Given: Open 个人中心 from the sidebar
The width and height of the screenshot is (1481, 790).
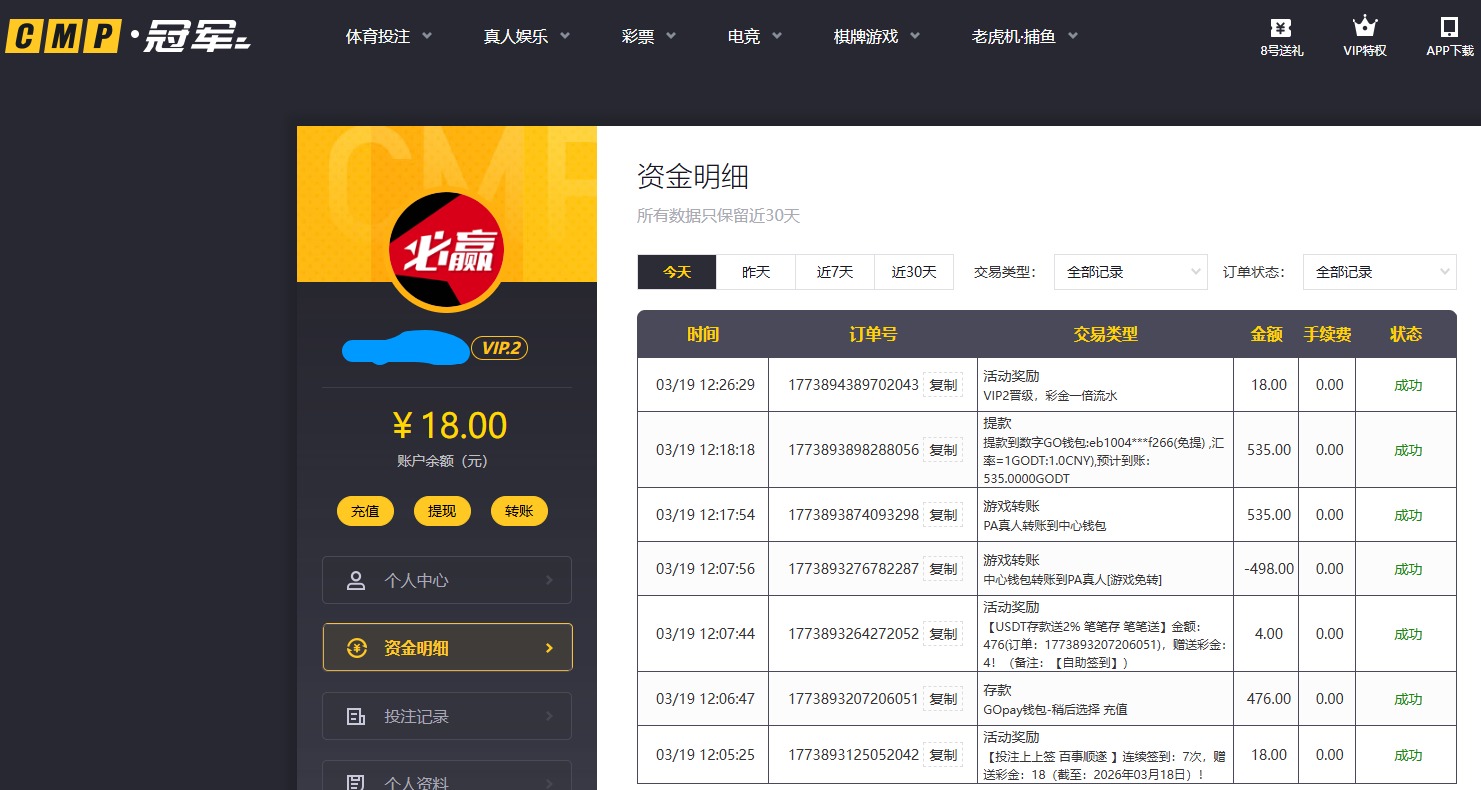Looking at the screenshot, I should tap(446, 580).
